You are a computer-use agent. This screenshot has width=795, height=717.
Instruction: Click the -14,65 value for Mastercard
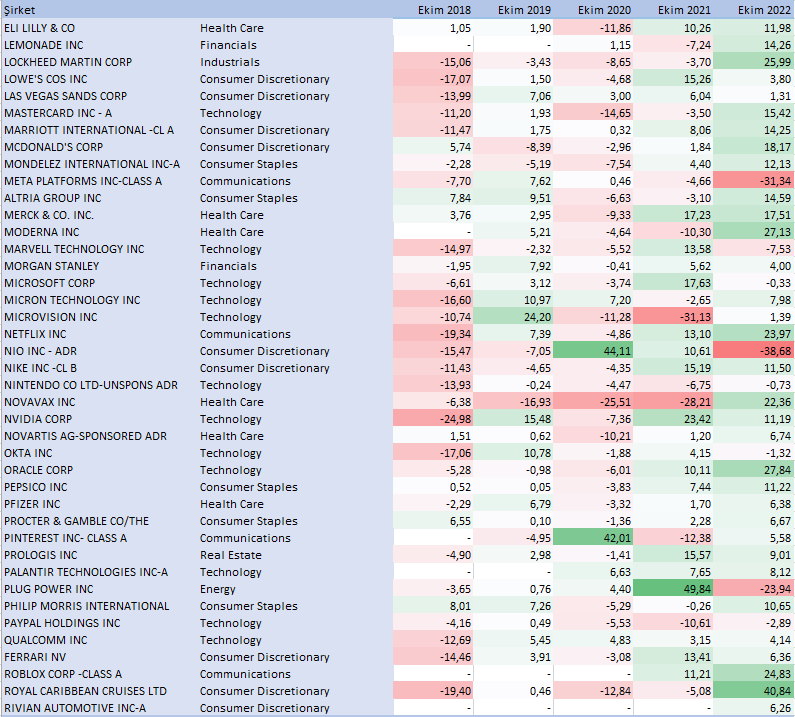click(593, 113)
